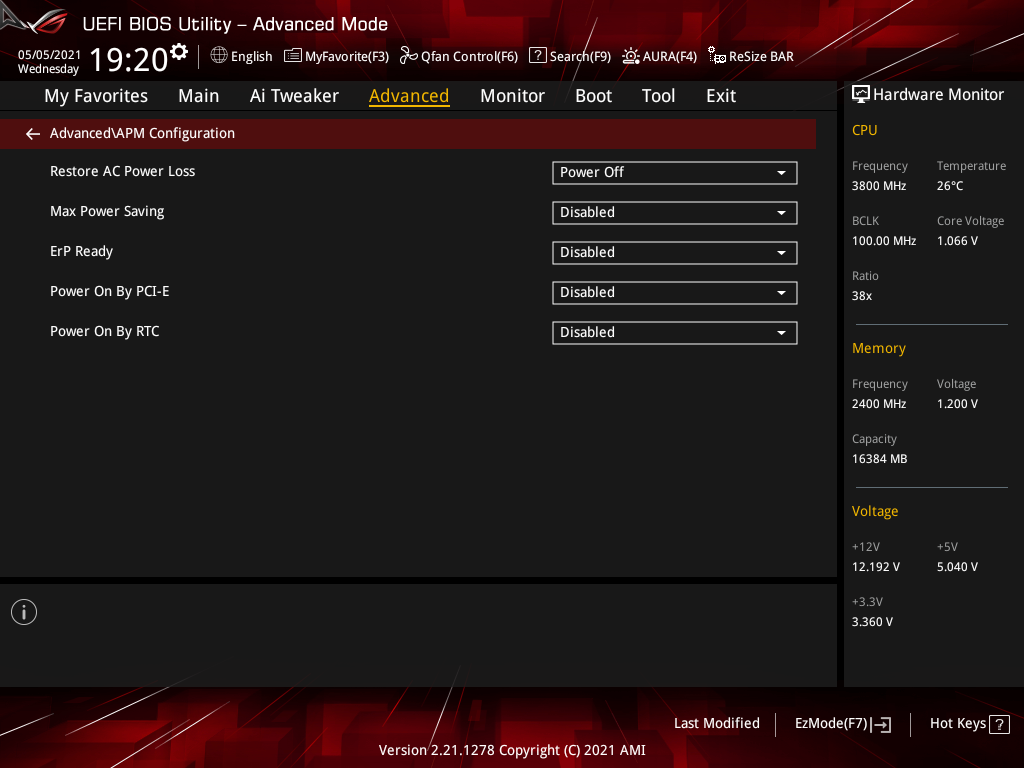1024x768 pixels.
Task: Click Last Modified button
Action: [716, 724]
